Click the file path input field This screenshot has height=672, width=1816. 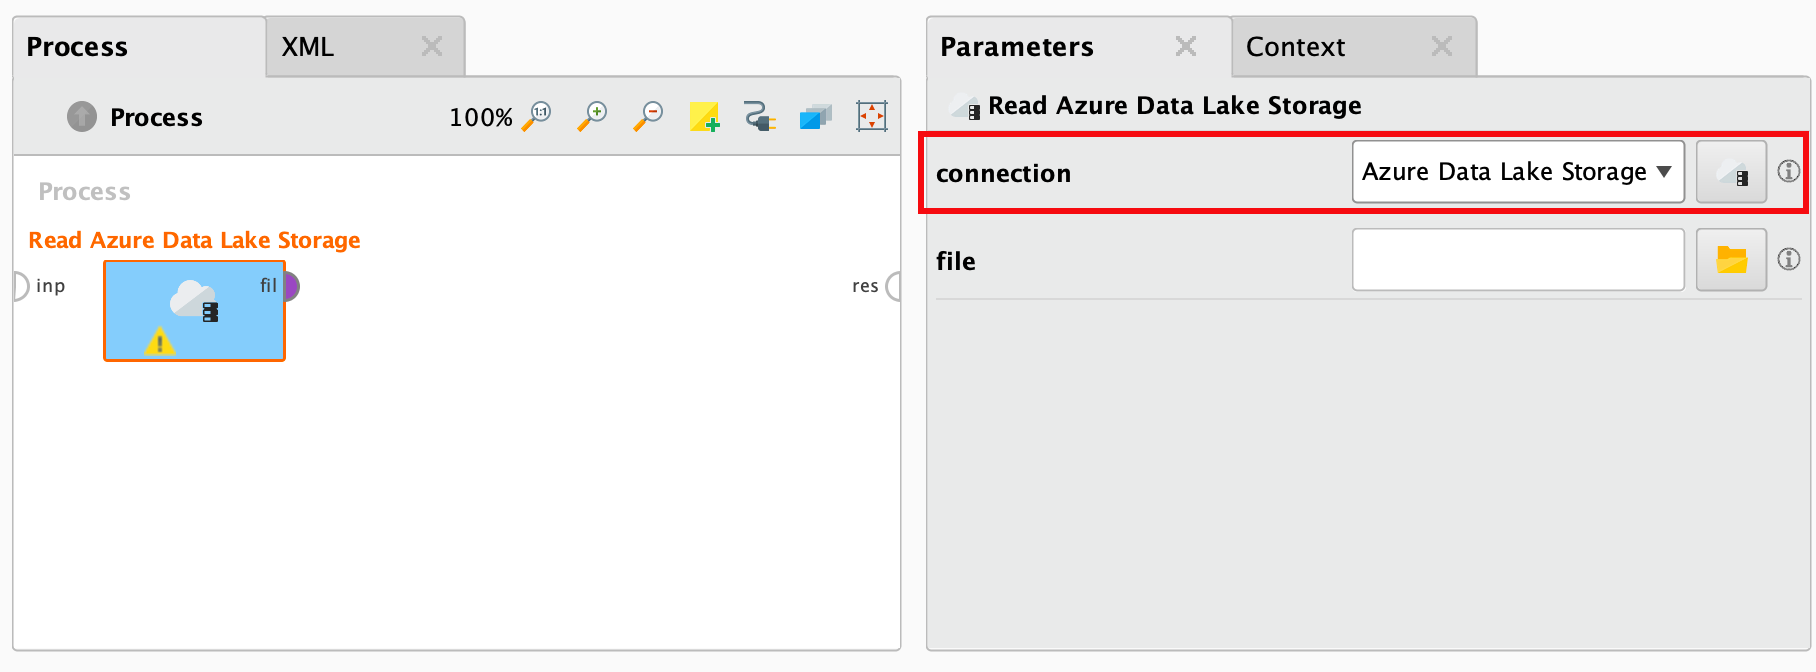click(1518, 260)
